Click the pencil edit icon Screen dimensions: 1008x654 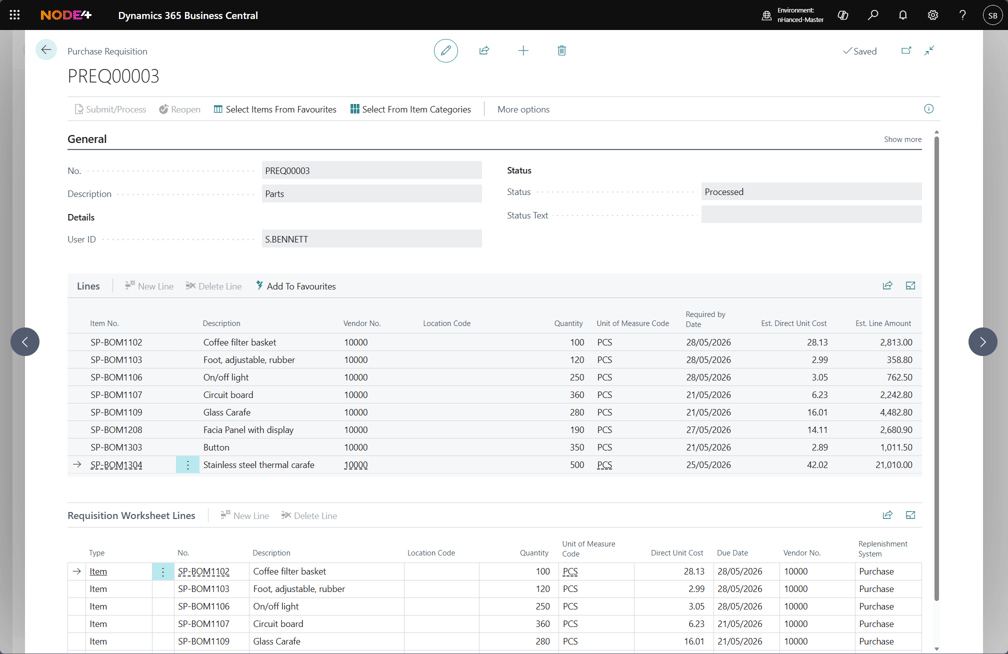[x=446, y=51]
